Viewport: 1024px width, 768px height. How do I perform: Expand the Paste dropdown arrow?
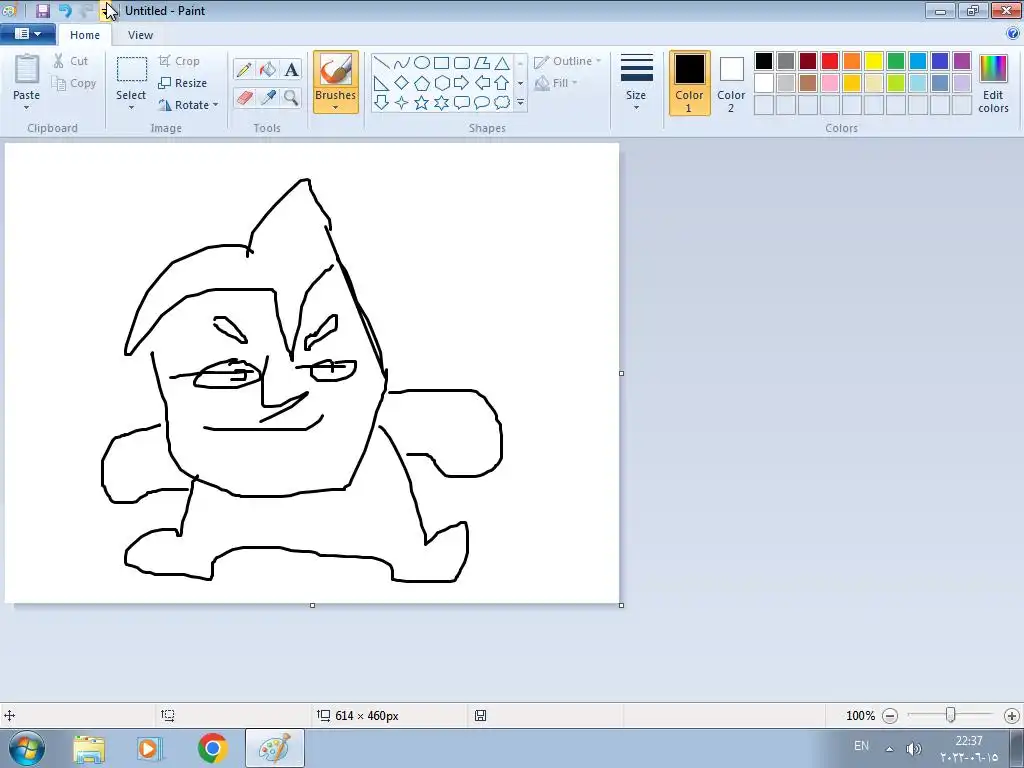[x=26, y=108]
